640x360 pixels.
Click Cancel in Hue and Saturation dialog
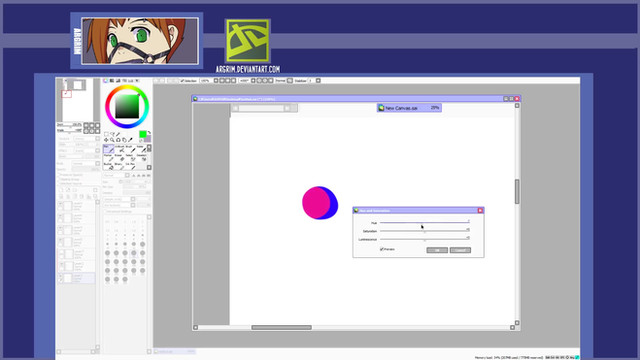click(460, 250)
